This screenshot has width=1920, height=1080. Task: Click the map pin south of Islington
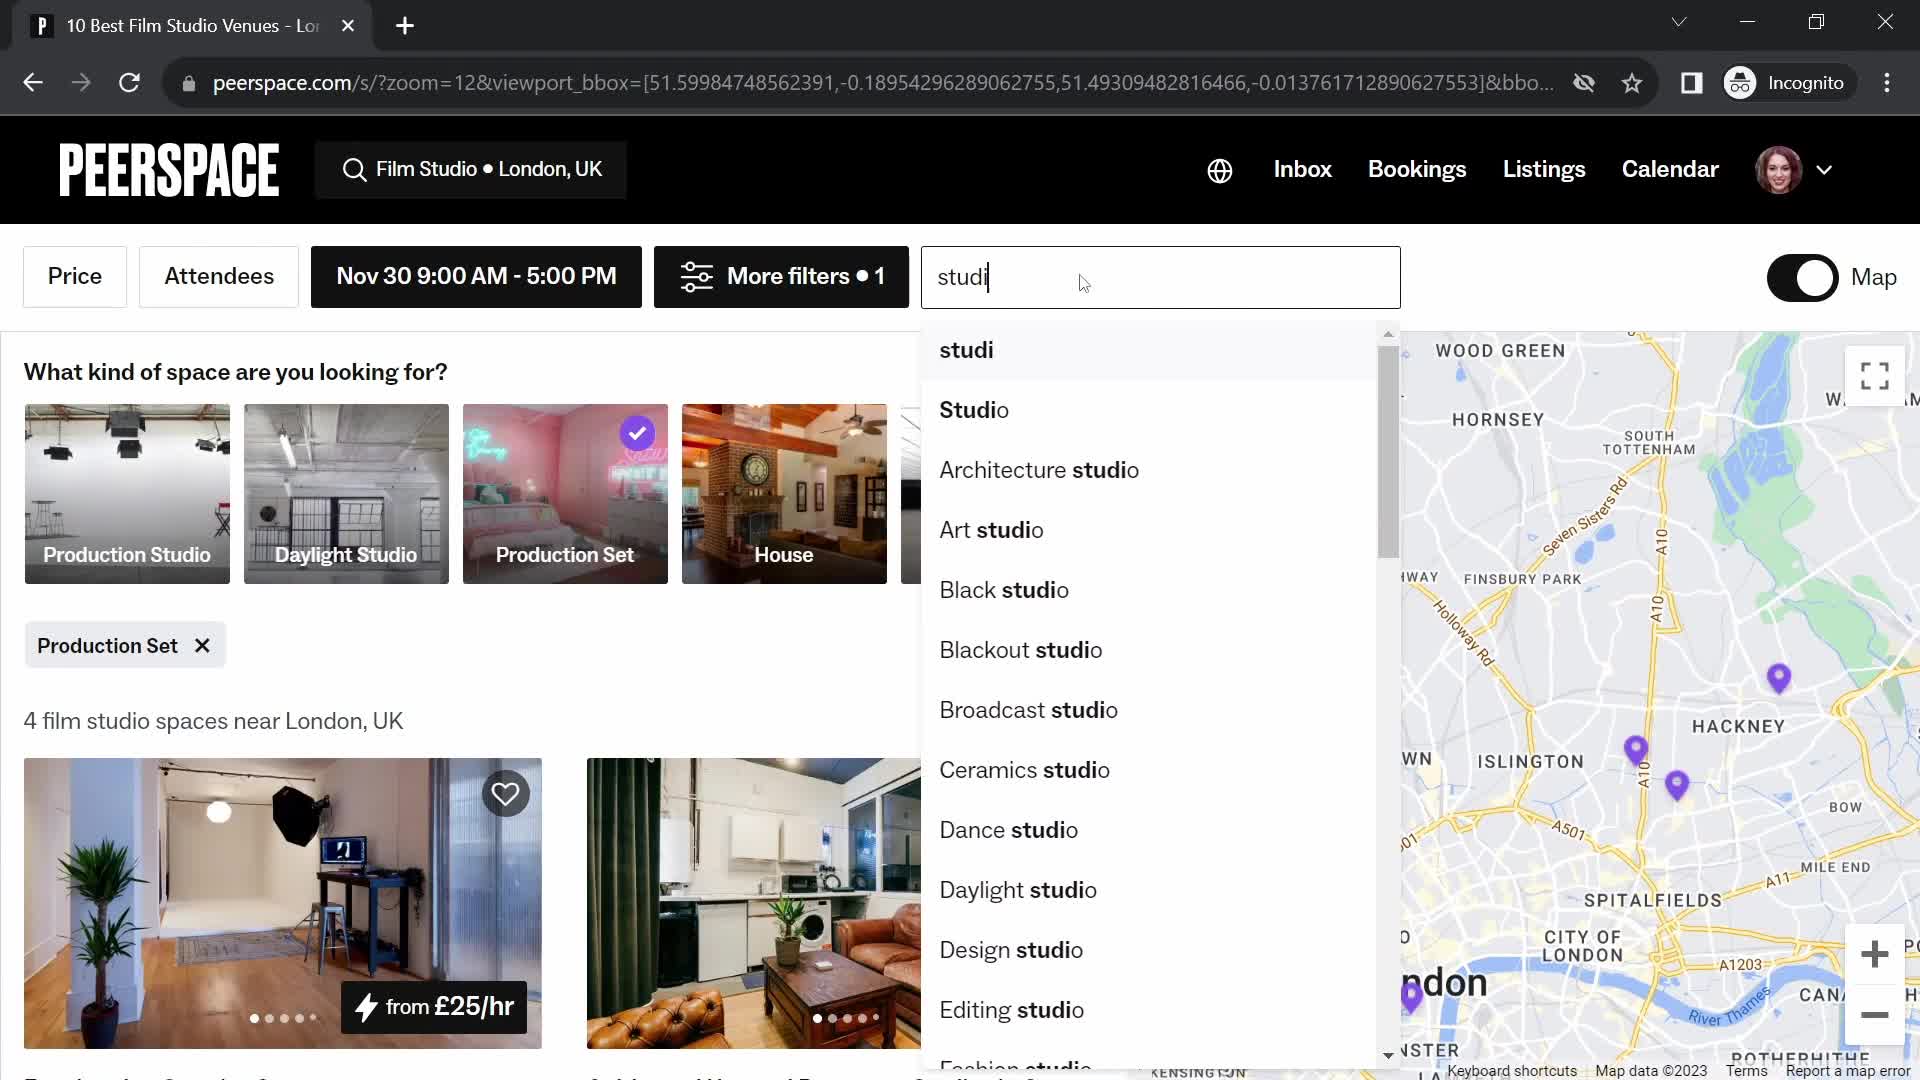(x=1677, y=785)
